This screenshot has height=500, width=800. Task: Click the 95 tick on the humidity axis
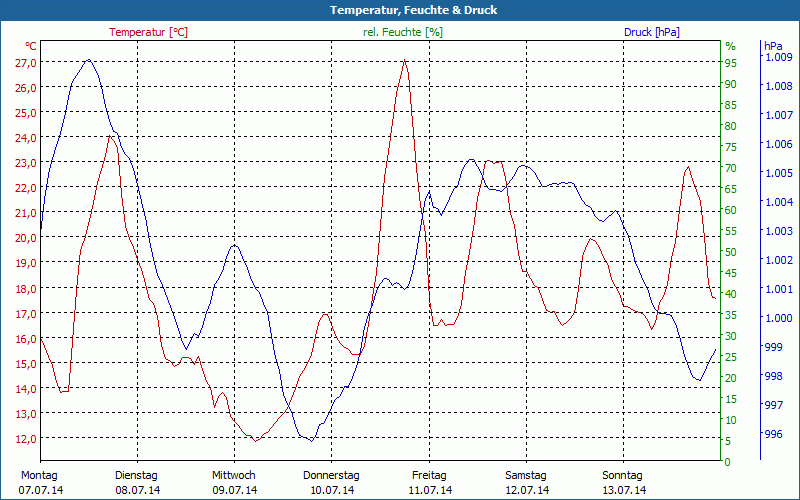tap(730, 62)
